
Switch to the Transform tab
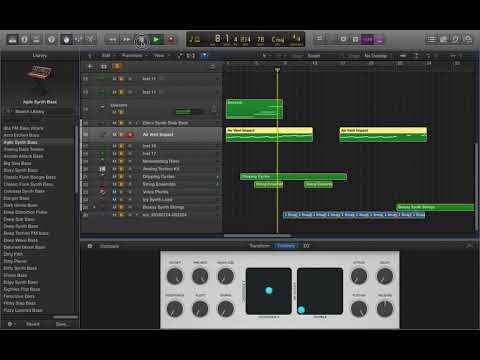(x=259, y=246)
